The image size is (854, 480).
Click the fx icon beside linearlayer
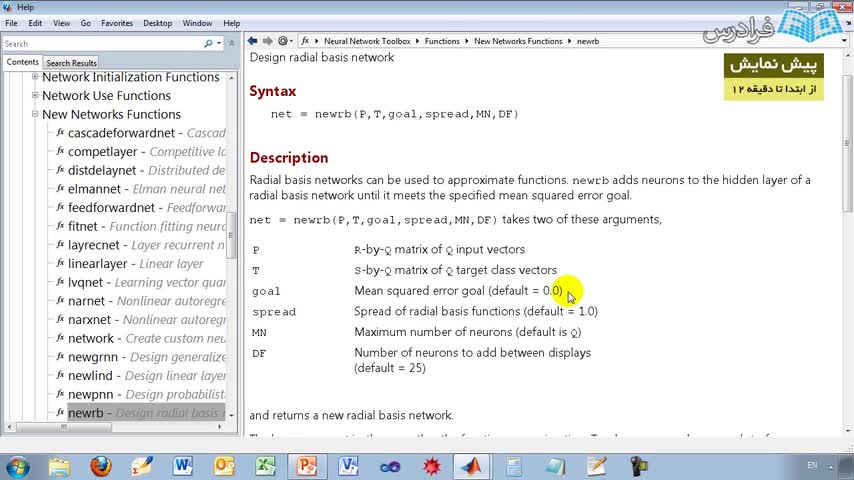(x=60, y=263)
